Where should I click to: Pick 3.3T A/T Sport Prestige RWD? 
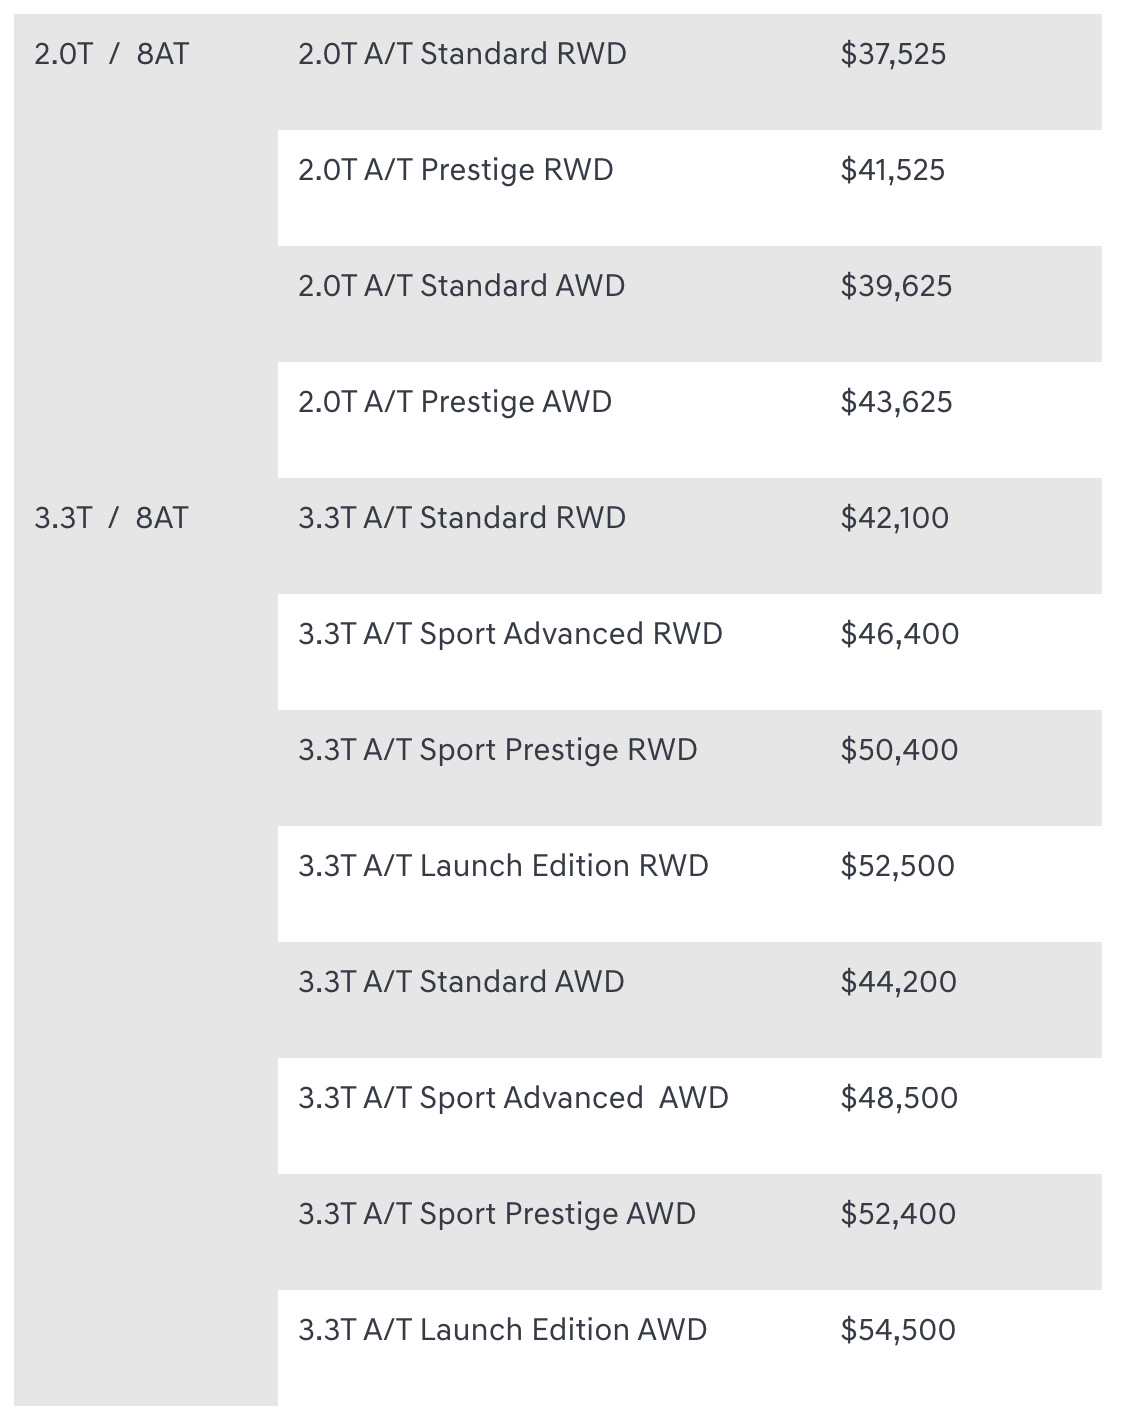pyautogui.click(x=498, y=750)
